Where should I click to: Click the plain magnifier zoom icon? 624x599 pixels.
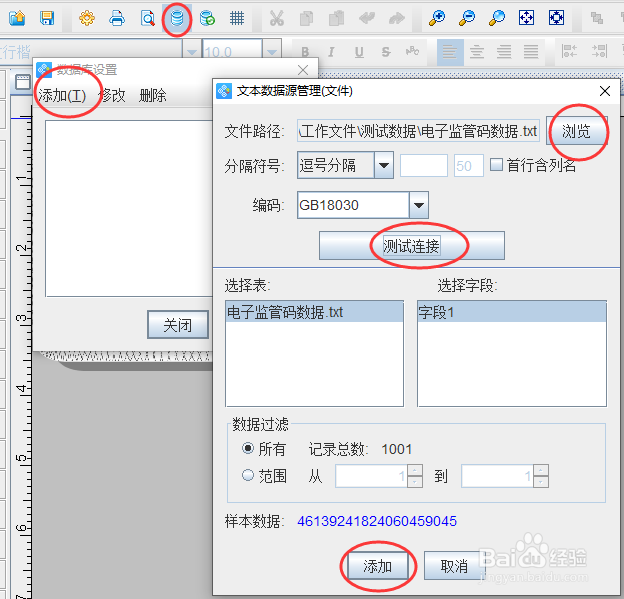pyautogui.click(x=497, y=18)
